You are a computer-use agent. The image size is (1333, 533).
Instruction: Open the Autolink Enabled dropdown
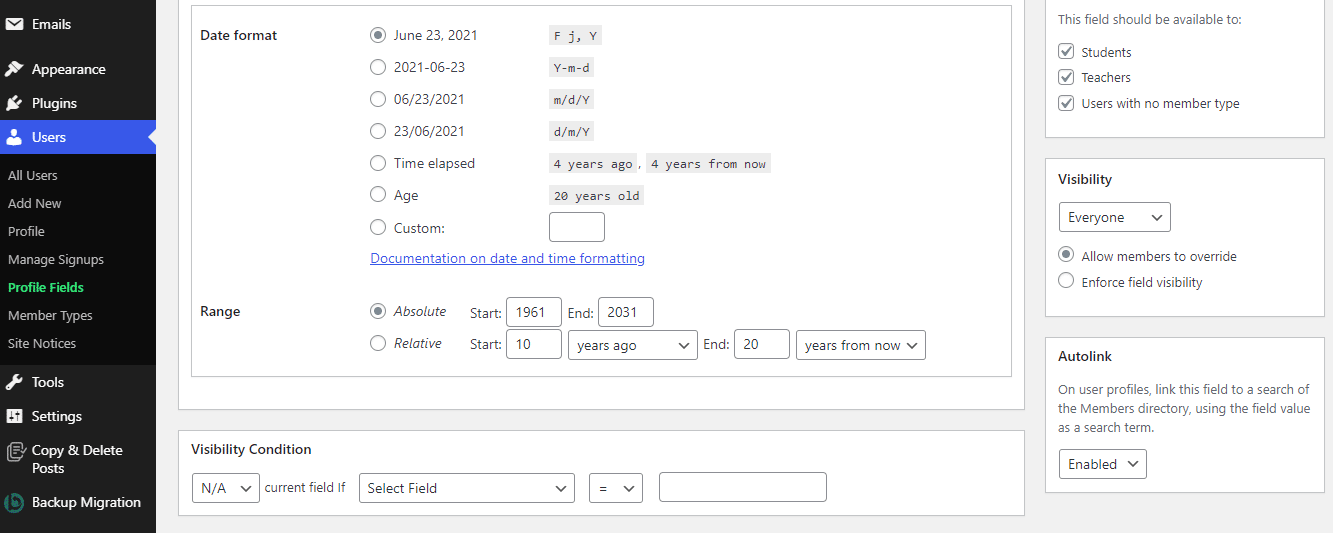click(x=1102, y=464)
